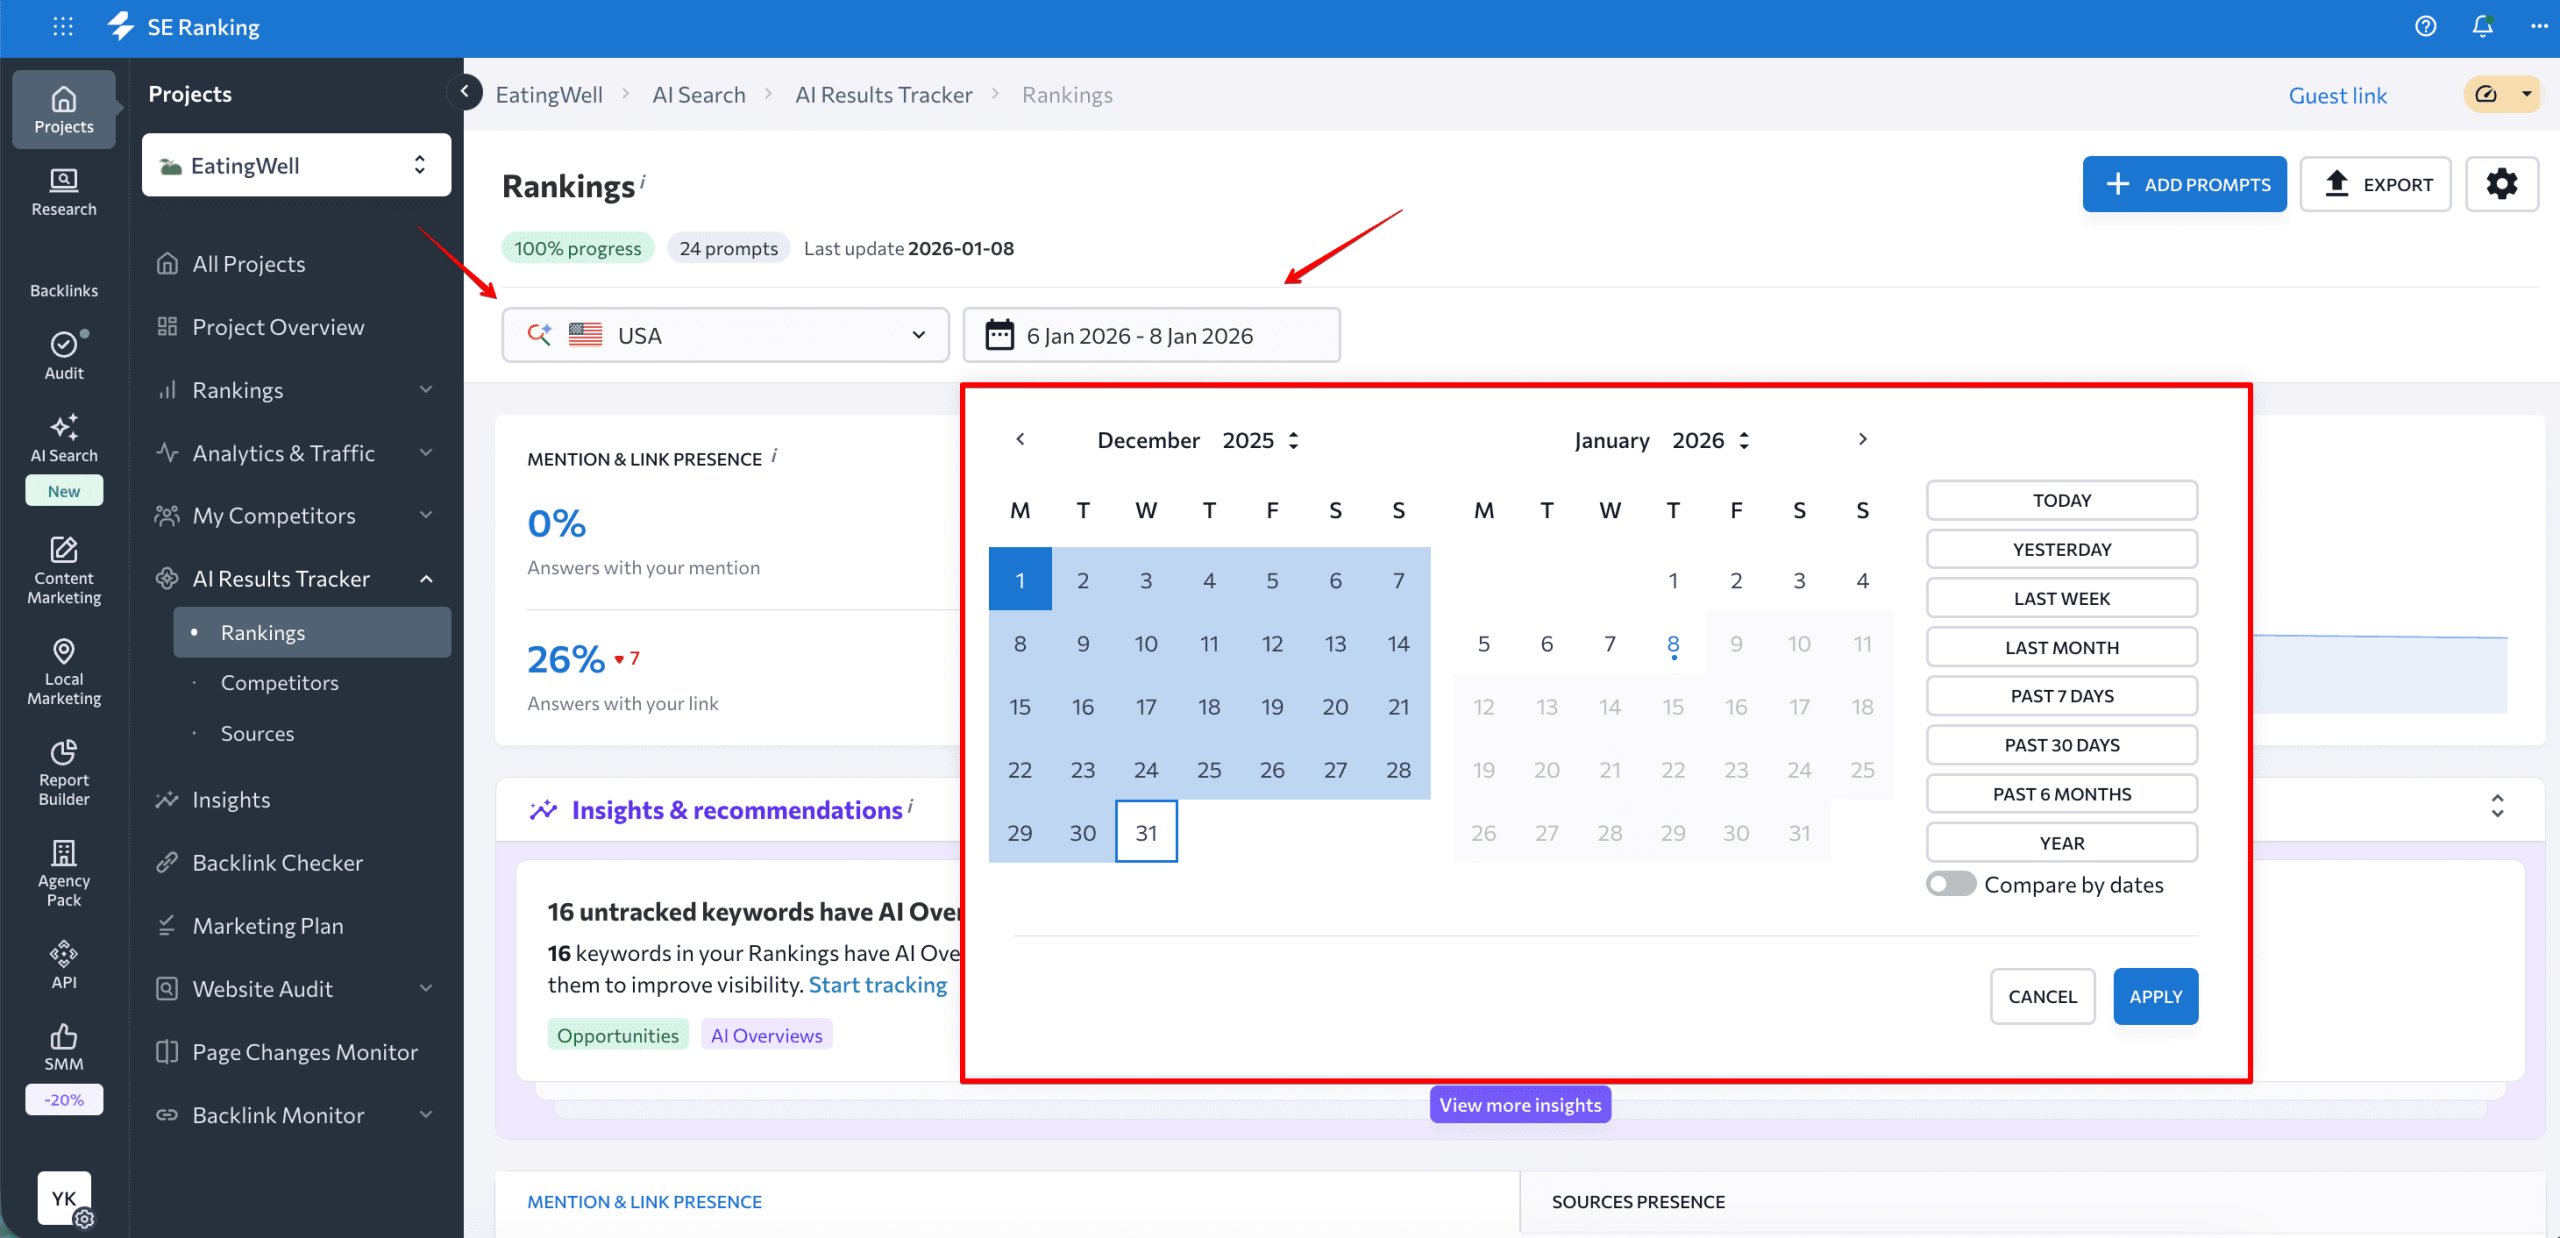Open the USA search engine dropdown
The image size is (2560, 1238).
coord(725,335)
